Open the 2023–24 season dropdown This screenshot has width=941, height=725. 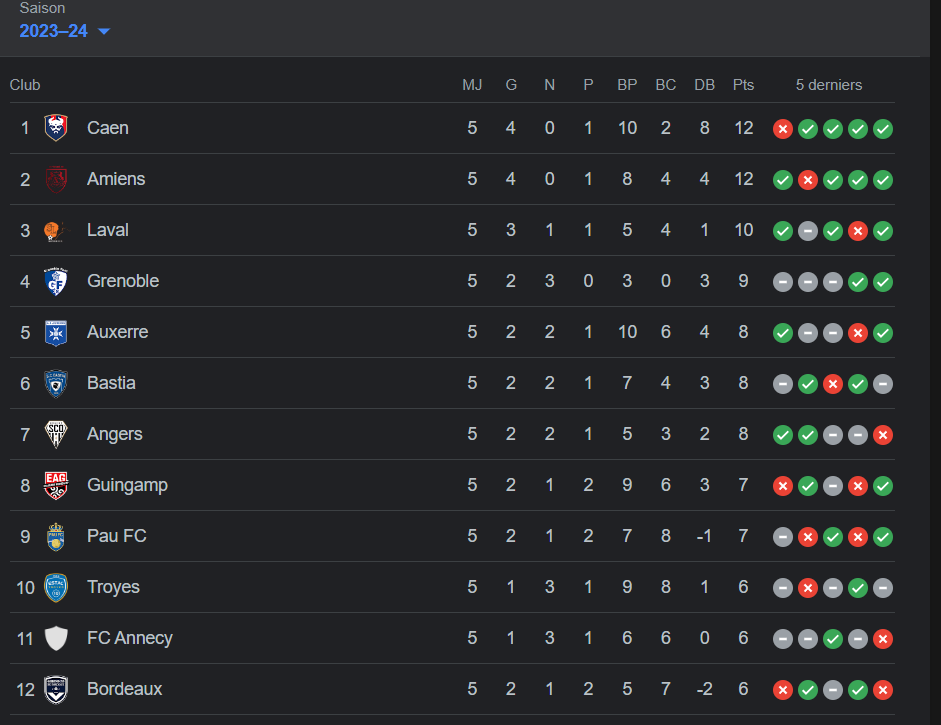tap(64, 31)
